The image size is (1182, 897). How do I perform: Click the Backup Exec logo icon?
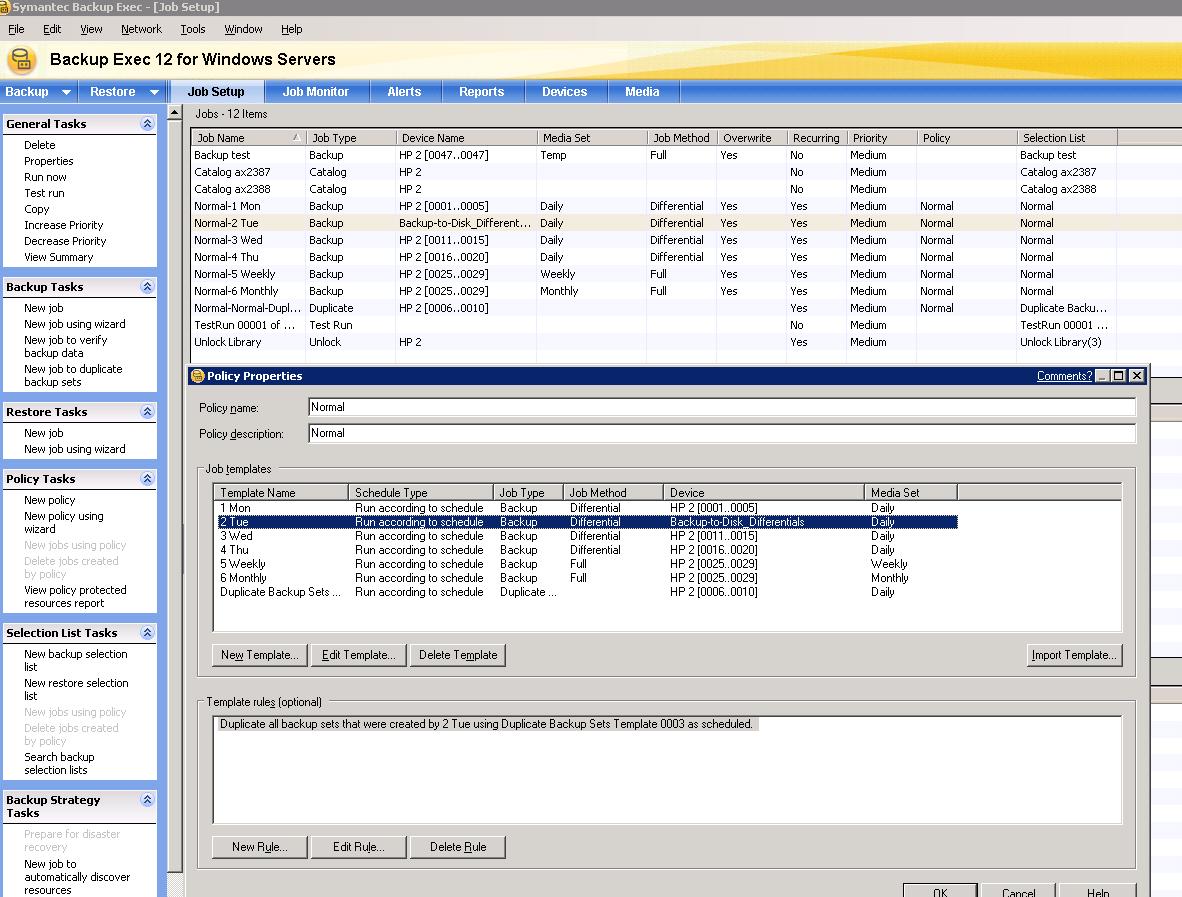tap(22, 60)
